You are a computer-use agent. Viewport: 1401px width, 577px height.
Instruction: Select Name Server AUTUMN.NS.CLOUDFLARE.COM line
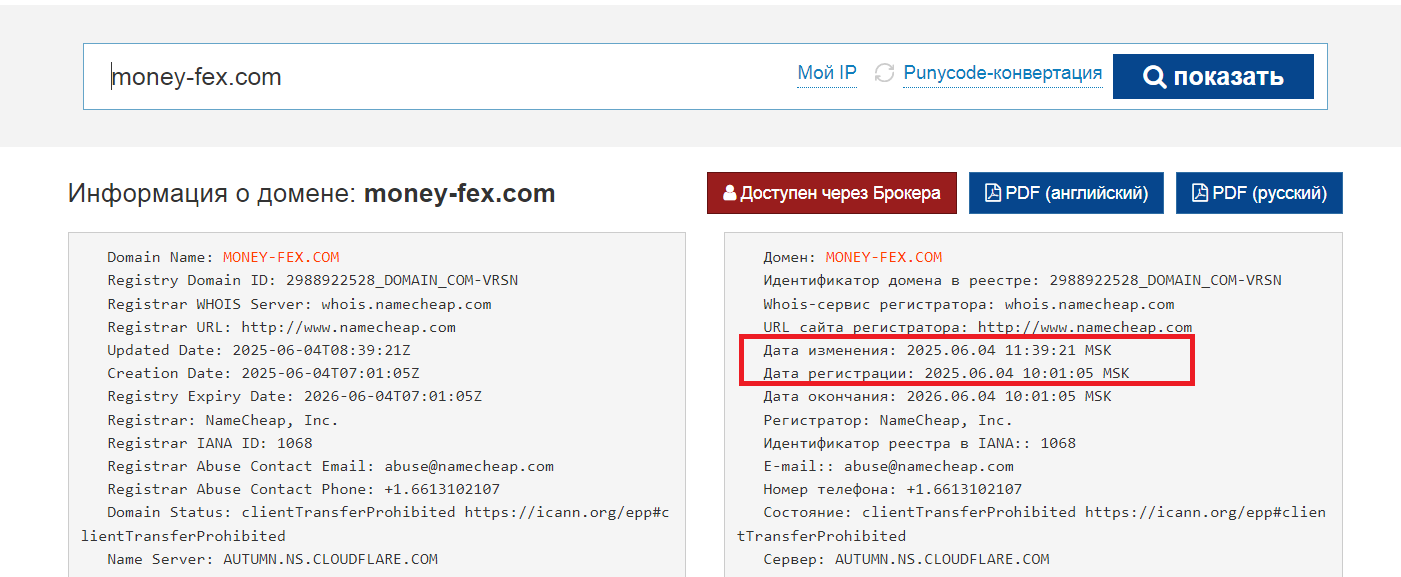[272, 559]
